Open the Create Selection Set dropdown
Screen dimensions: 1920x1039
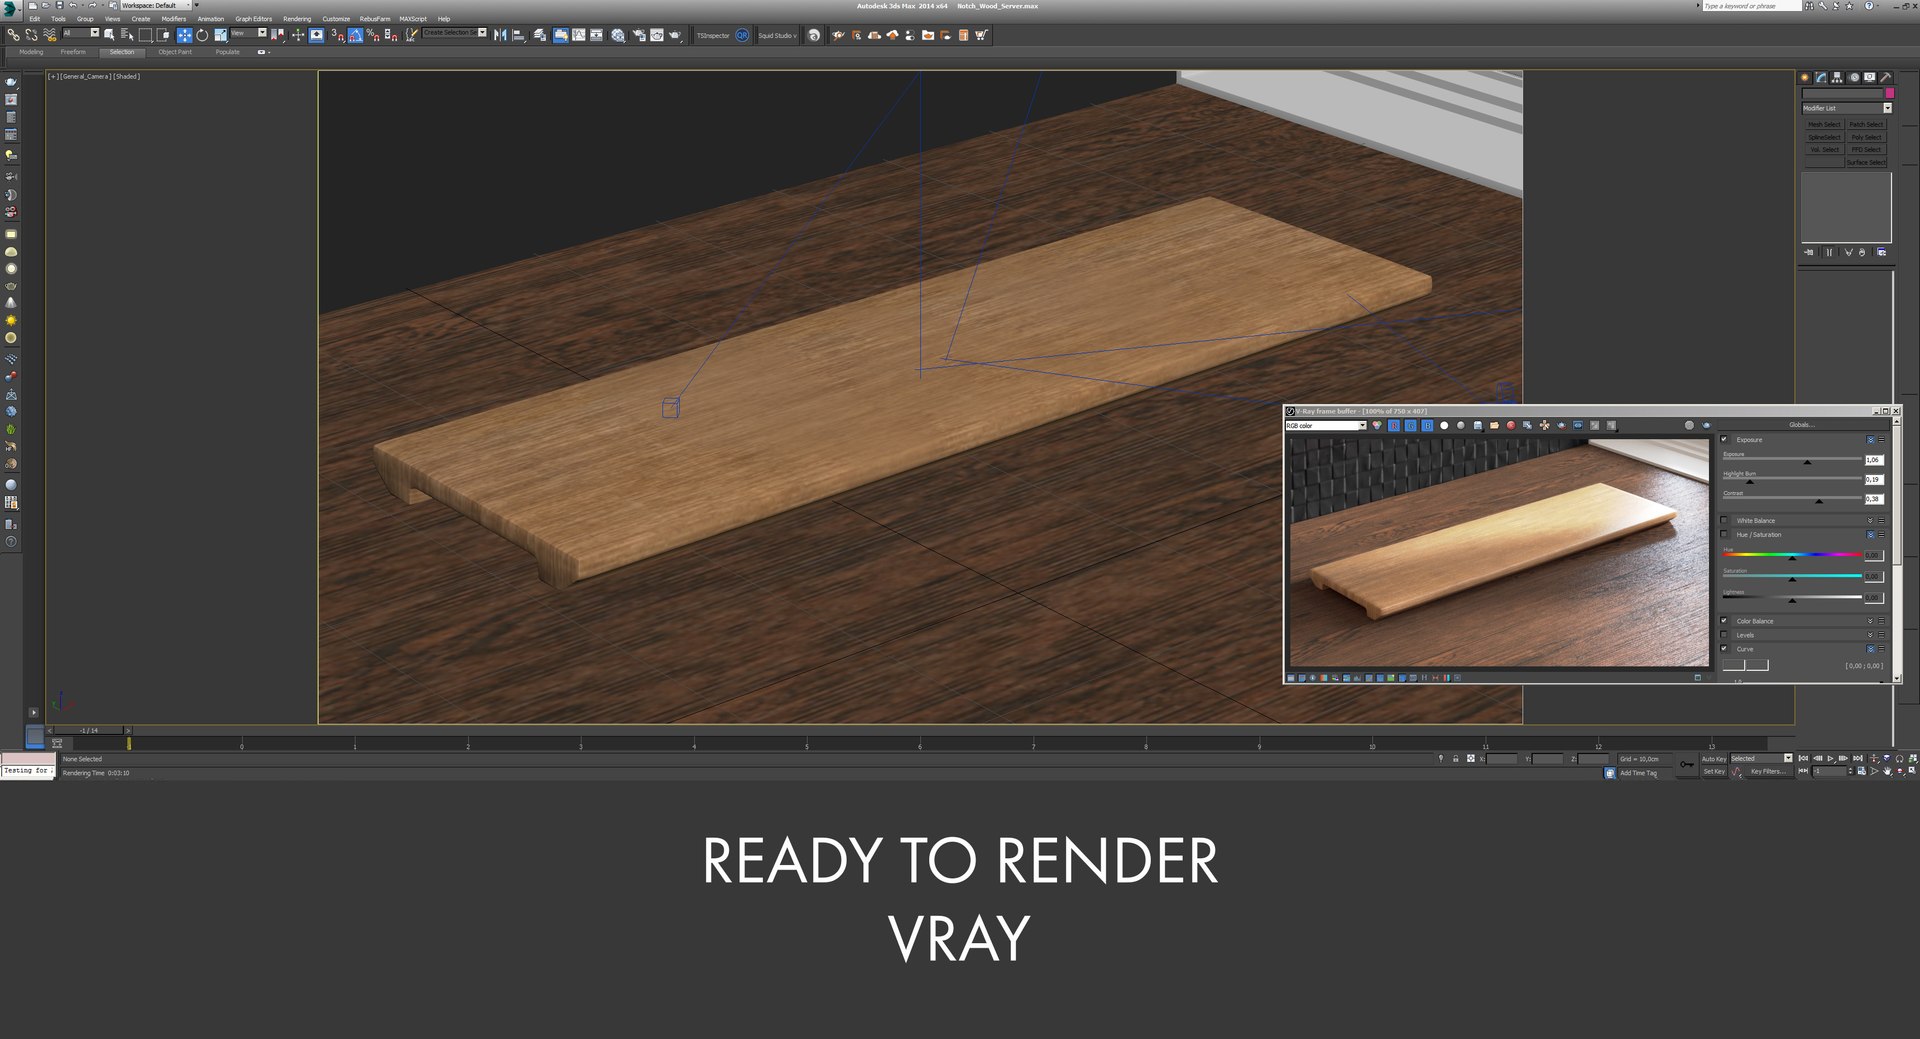pyautogui.click(x=455, y=33)
